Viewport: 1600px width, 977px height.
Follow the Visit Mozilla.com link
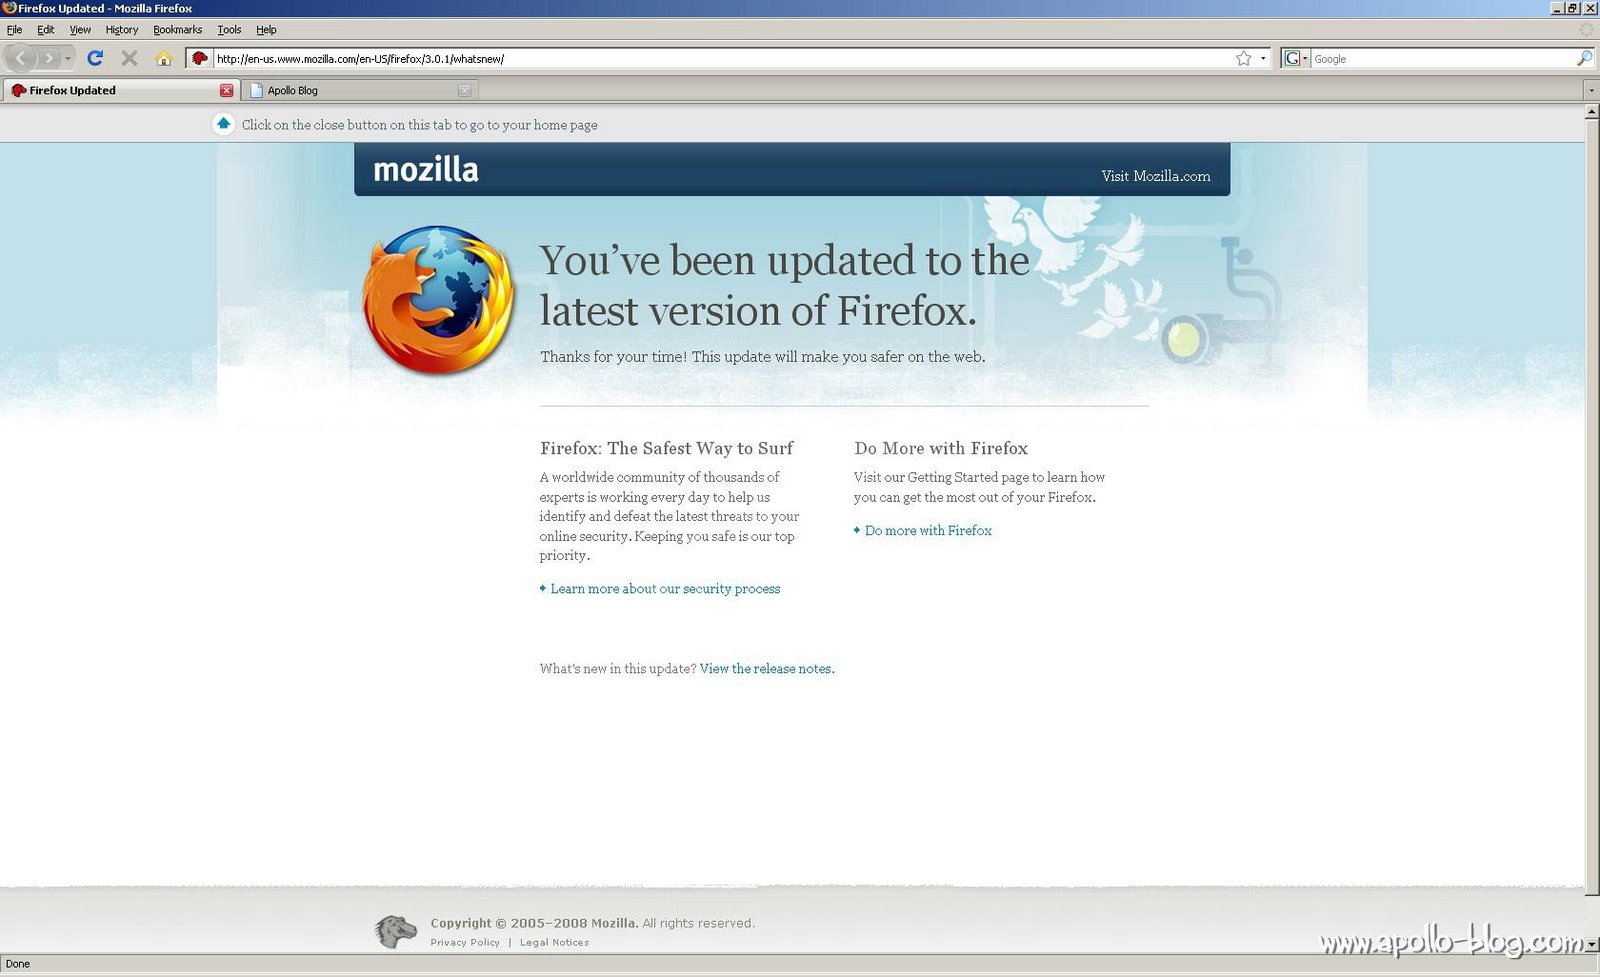pyautogui.click(x=1156, y=176)
